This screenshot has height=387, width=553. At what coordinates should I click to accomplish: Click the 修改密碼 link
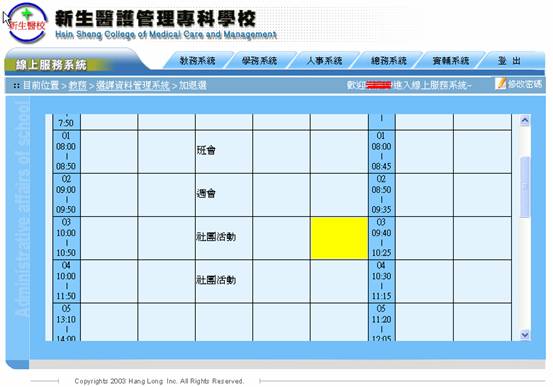pos(524,84)
